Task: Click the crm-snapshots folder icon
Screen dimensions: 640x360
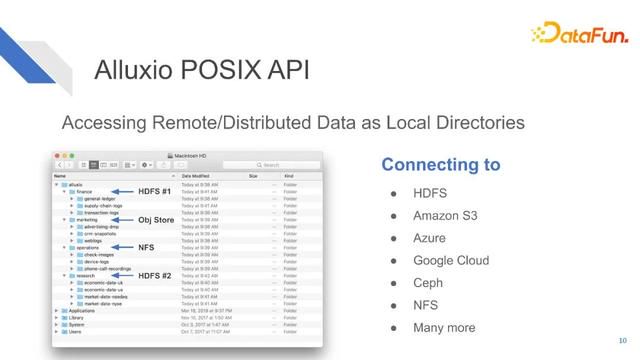Action: (80, 233)
